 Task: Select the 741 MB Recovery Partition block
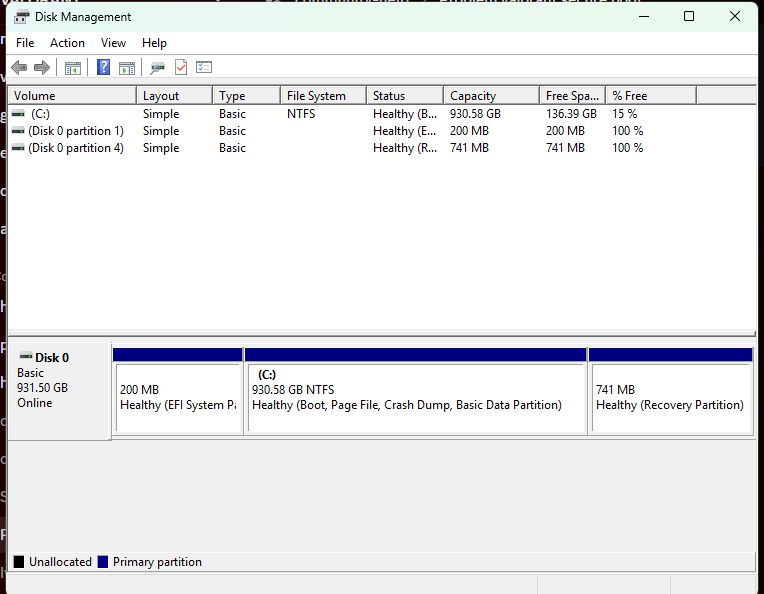(x=671, y=391)
